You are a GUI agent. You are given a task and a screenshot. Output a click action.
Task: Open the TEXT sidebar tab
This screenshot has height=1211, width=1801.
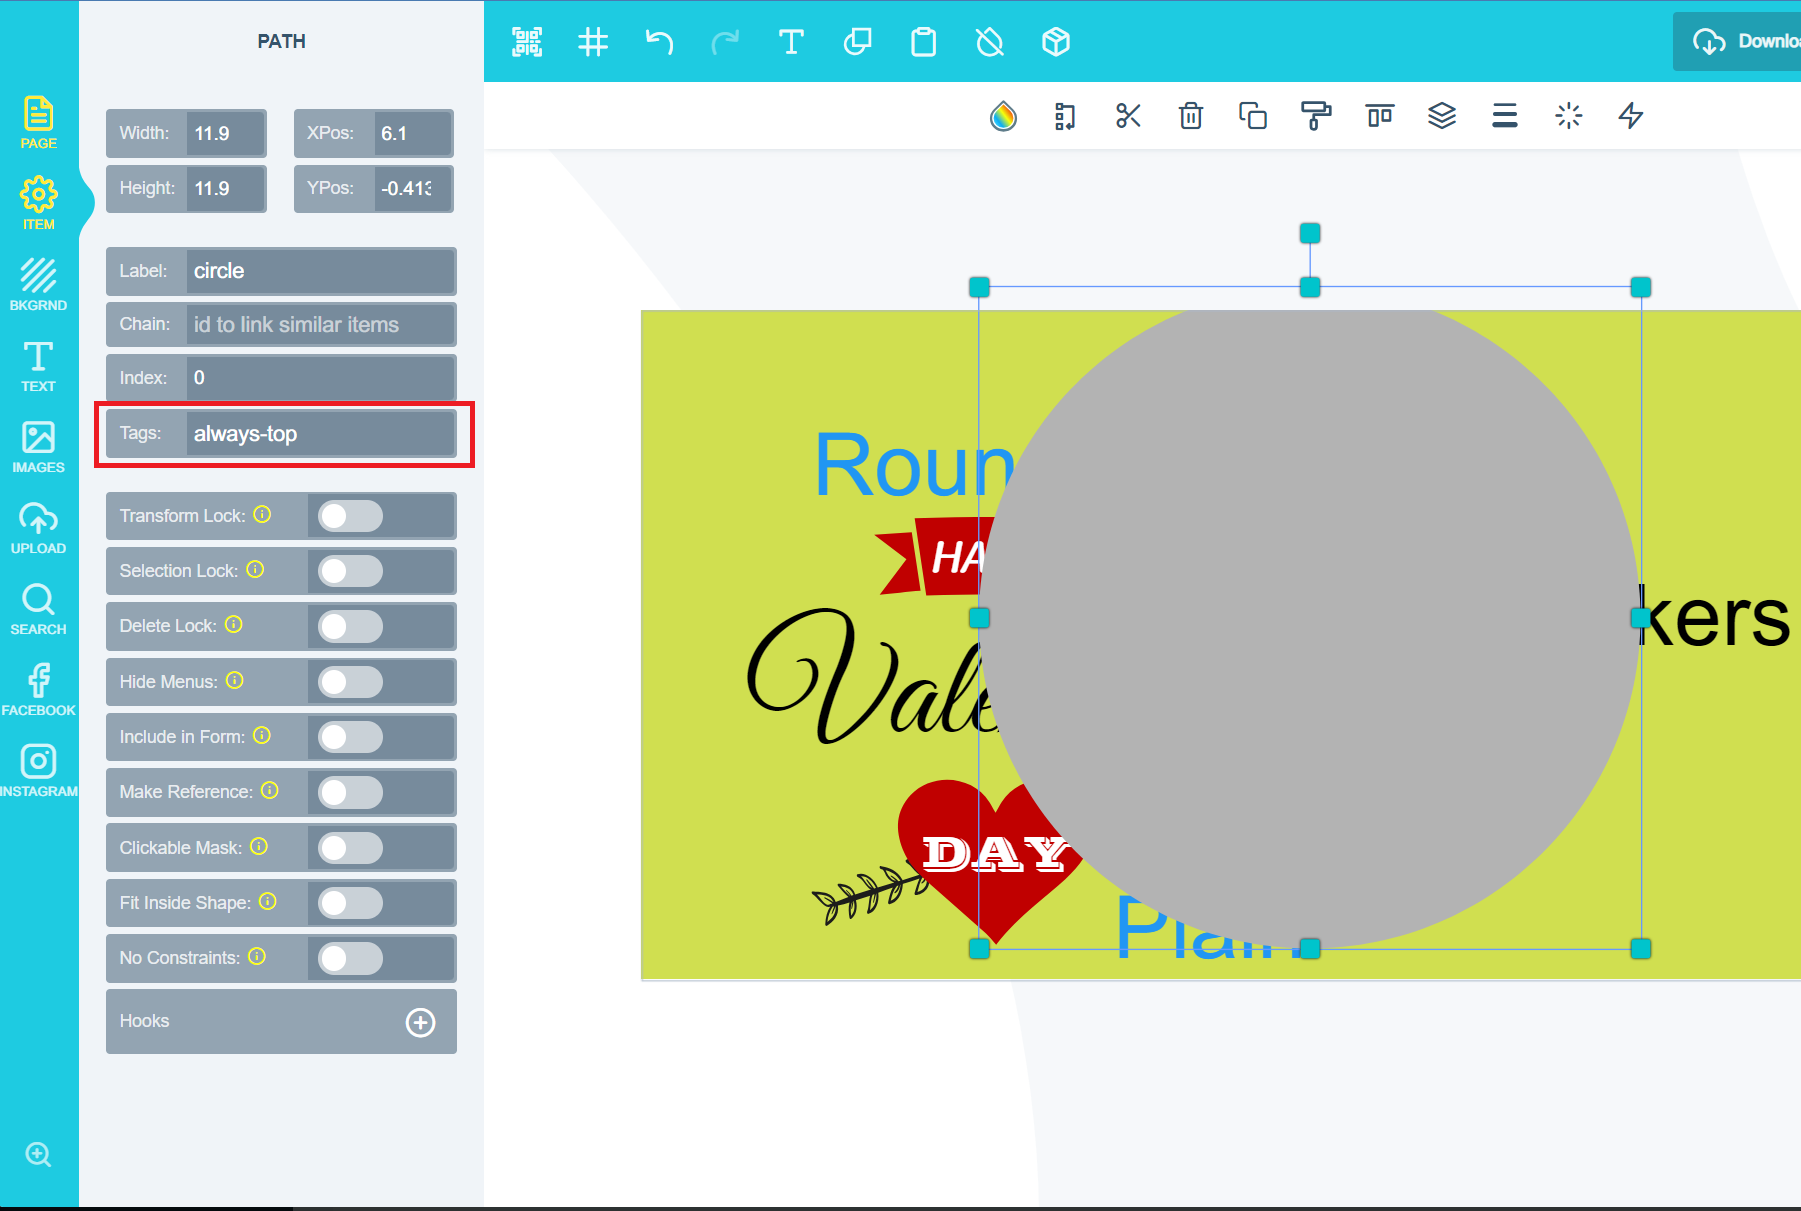coord(39,365)
